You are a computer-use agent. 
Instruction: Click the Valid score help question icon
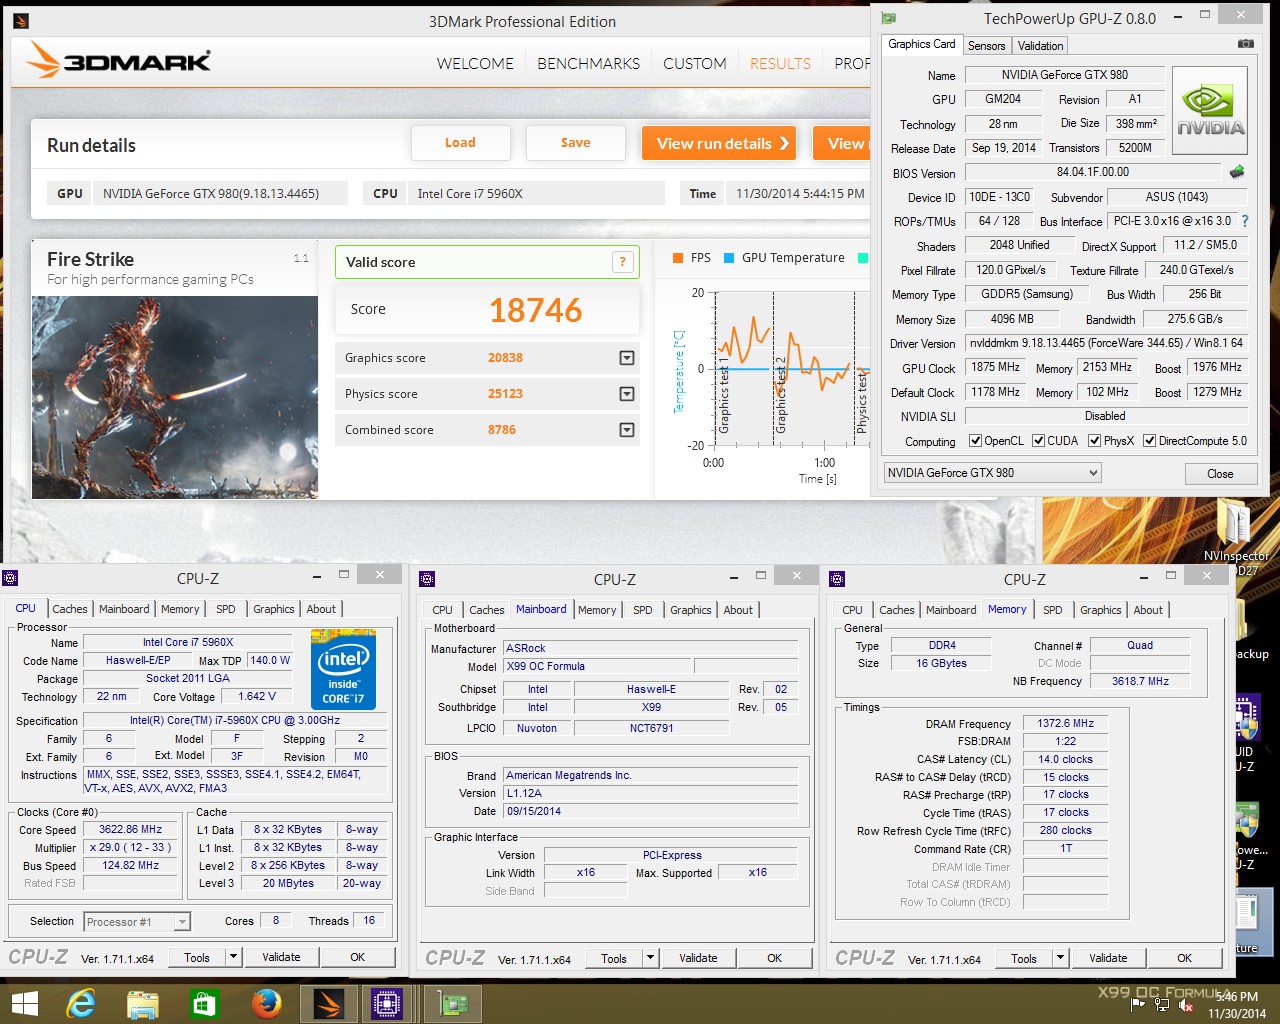tap(622, 262)
